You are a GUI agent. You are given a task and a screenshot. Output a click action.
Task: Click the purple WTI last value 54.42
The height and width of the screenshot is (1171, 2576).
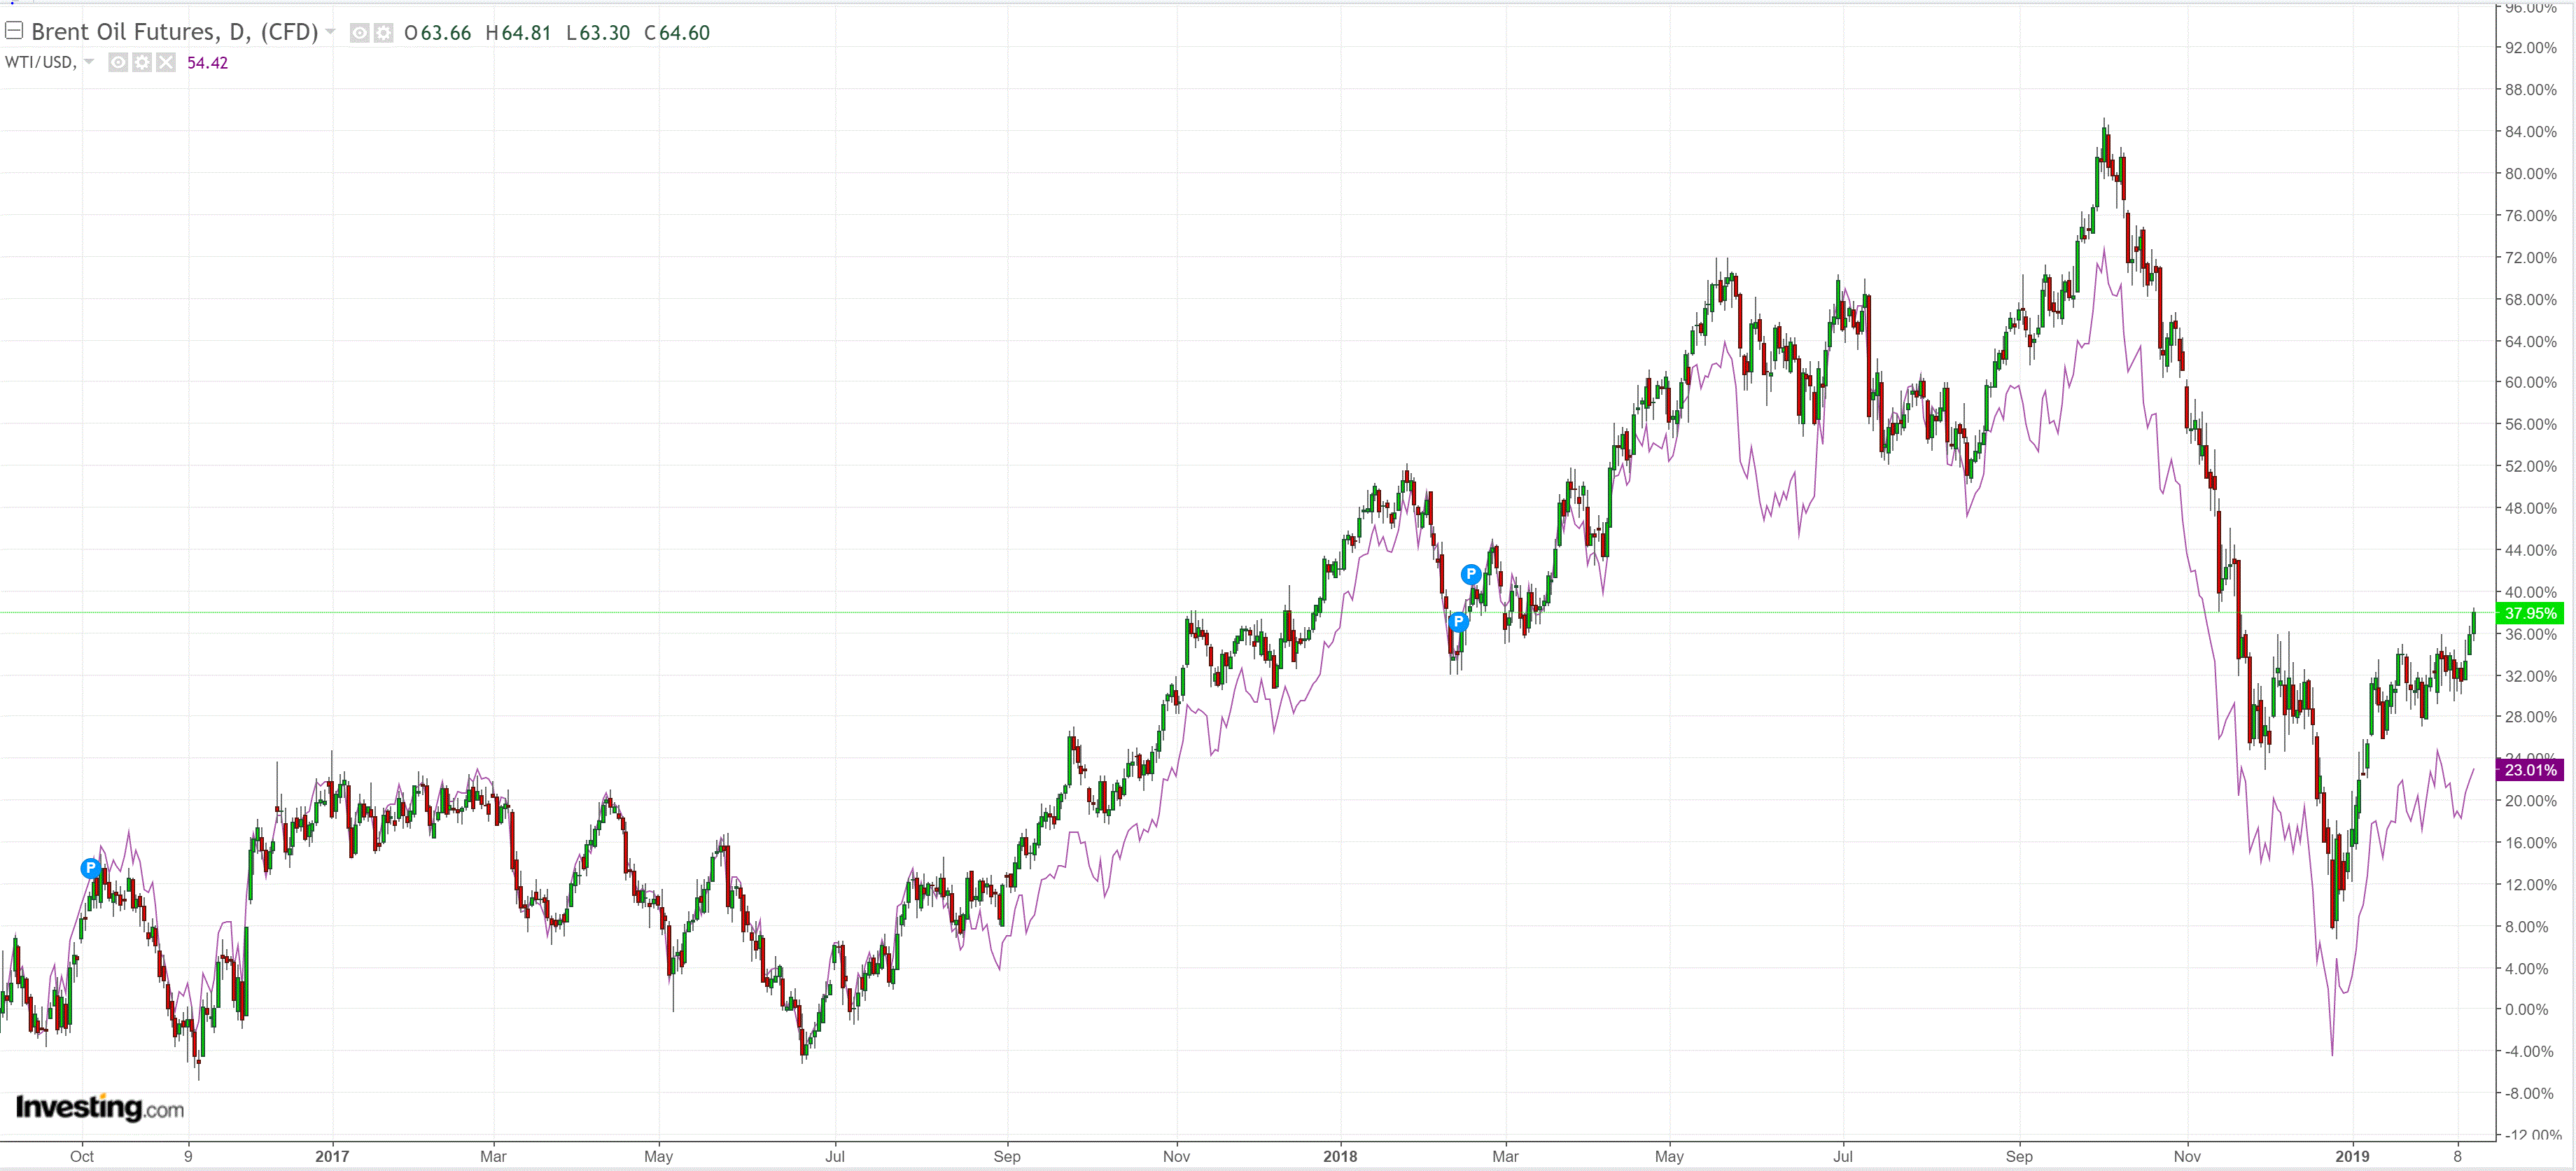point(207,62)
